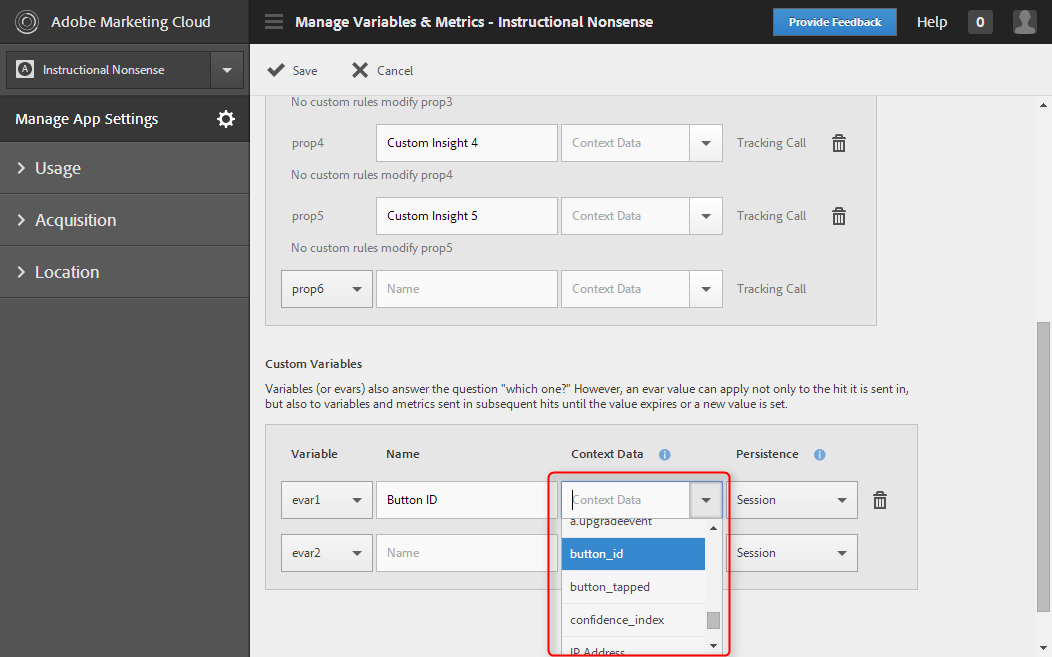Delete prop4 using its trash icon

839,143
